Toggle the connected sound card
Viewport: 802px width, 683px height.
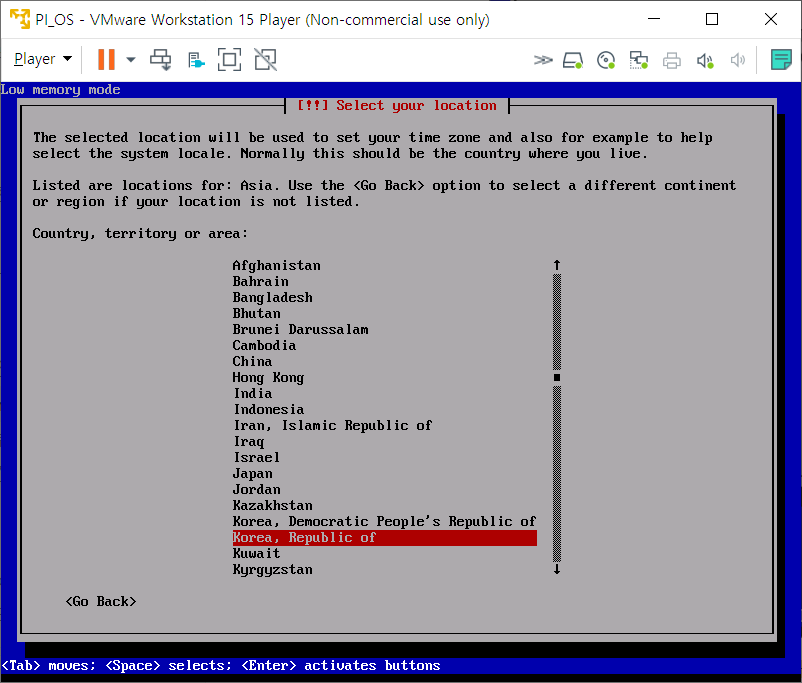tap(705, 60)
